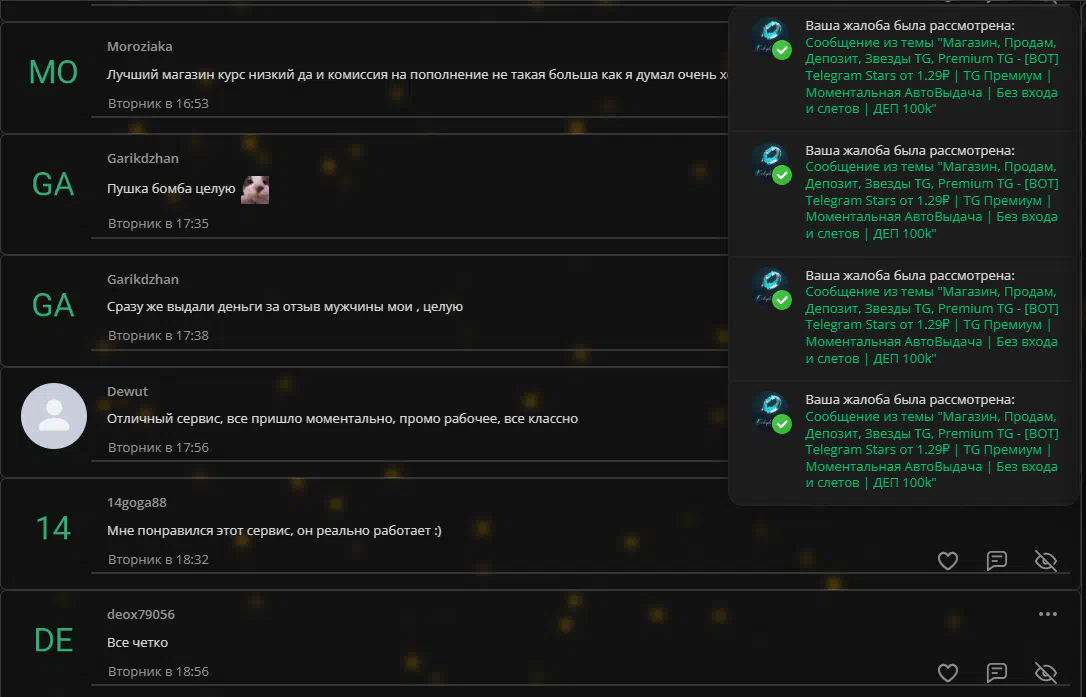Open the first "Ваша жалоба была рассмотрена" notification
The image size is (1086, 697).
[x=904, y=67]
